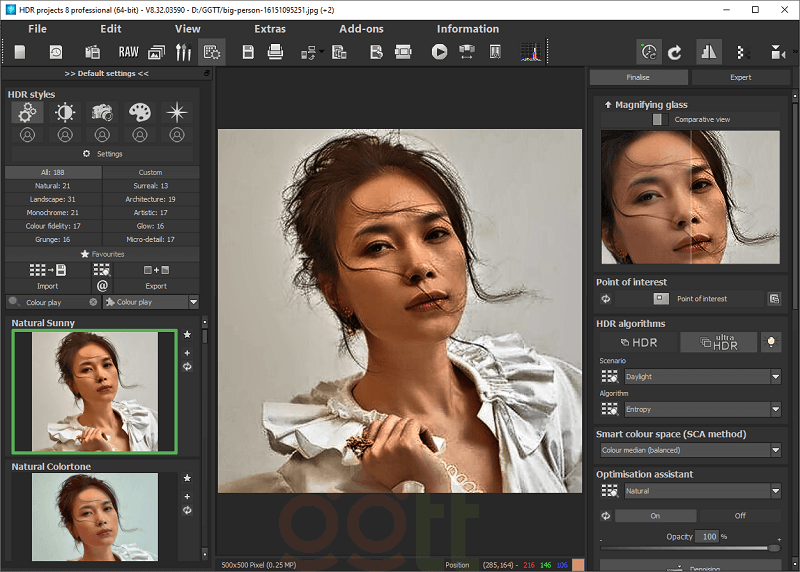This screenshot has width=800, height=572.
Task: Turn the Optimisation assistant Off
Action: click(x=740, y=516)
